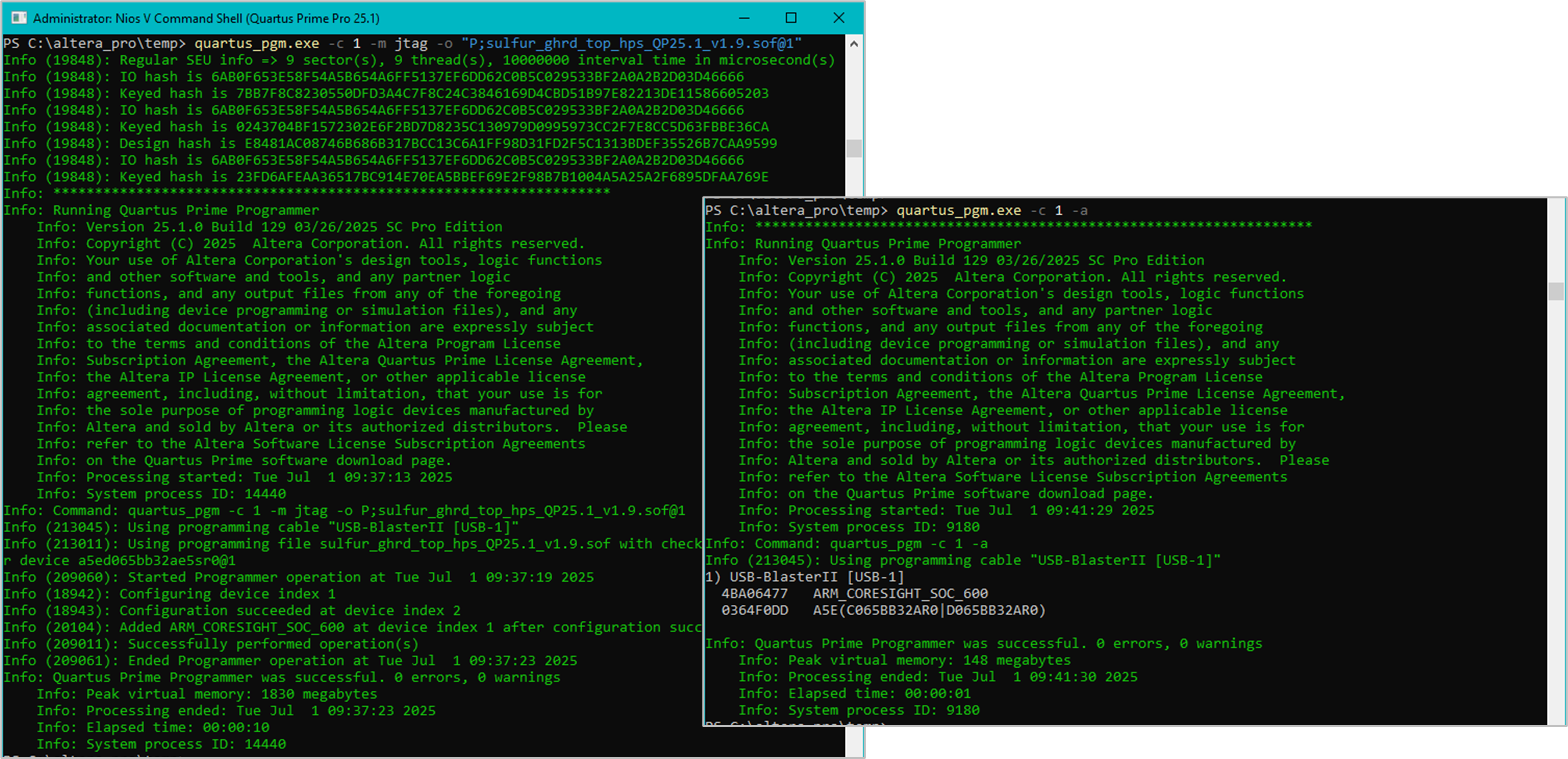Click the left terminal's scrollbar up arrow

pyautogui.click(x=853, y=44)
